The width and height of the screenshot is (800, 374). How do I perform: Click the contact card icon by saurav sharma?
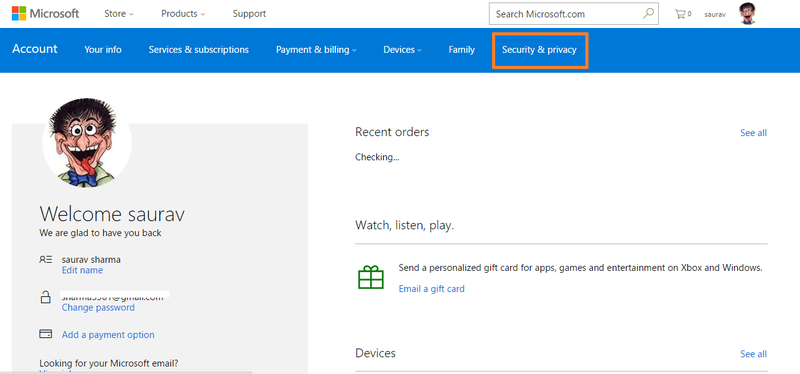point(46,259)
